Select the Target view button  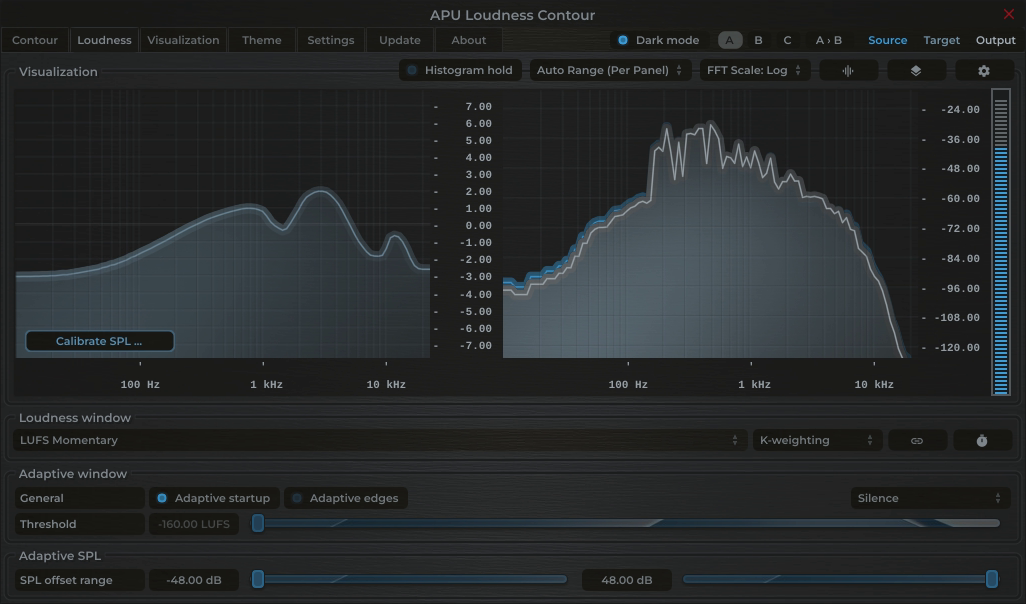(941, 40)
